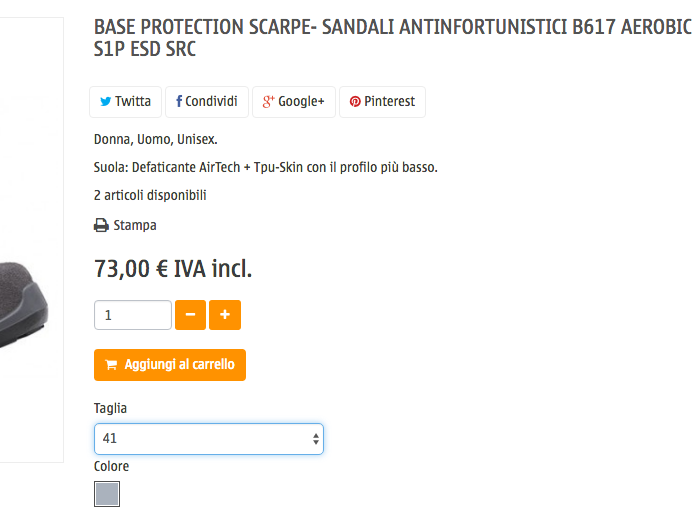Click the Google+ logo icon
699x516 pixels.
pyautogui.click(x=268, y=102)
